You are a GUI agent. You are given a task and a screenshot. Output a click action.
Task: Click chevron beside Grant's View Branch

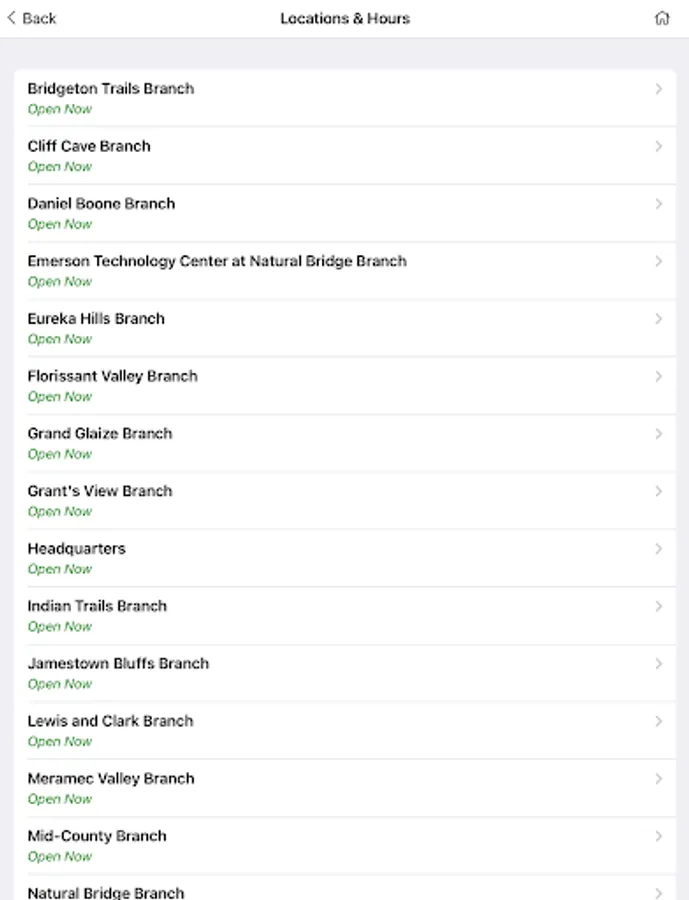(658, 491)
